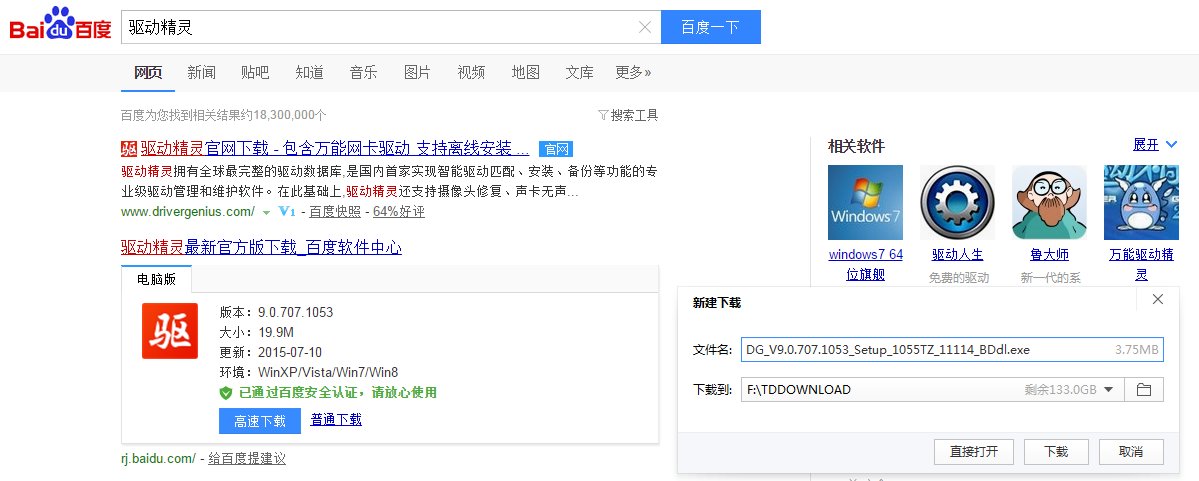
Task: Click the F:\TDDOWNLOAD path field
Action: pos(931,390)
